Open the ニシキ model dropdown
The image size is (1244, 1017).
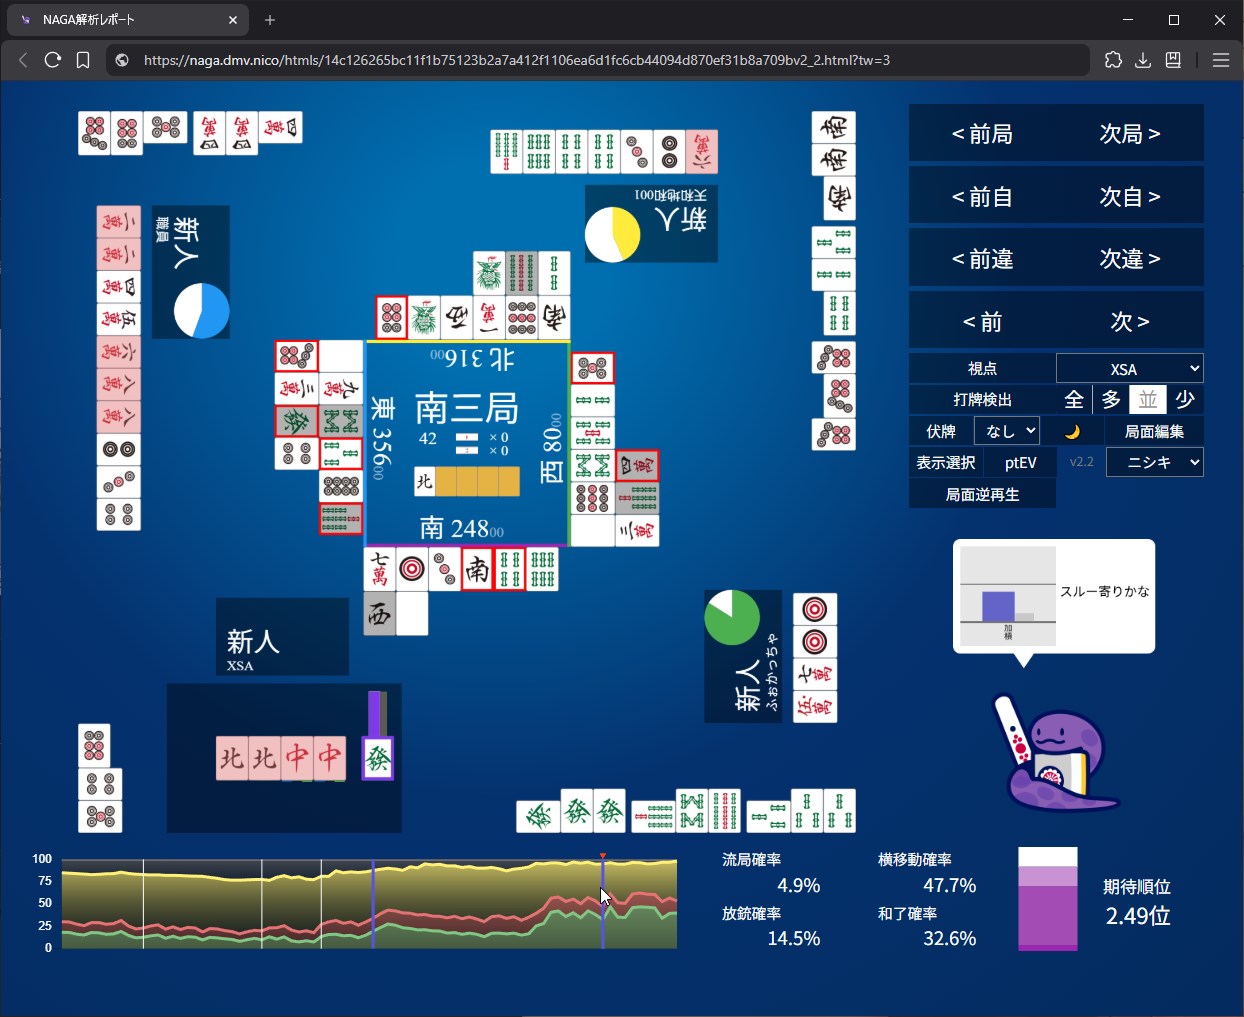(x=1154, y=462)
